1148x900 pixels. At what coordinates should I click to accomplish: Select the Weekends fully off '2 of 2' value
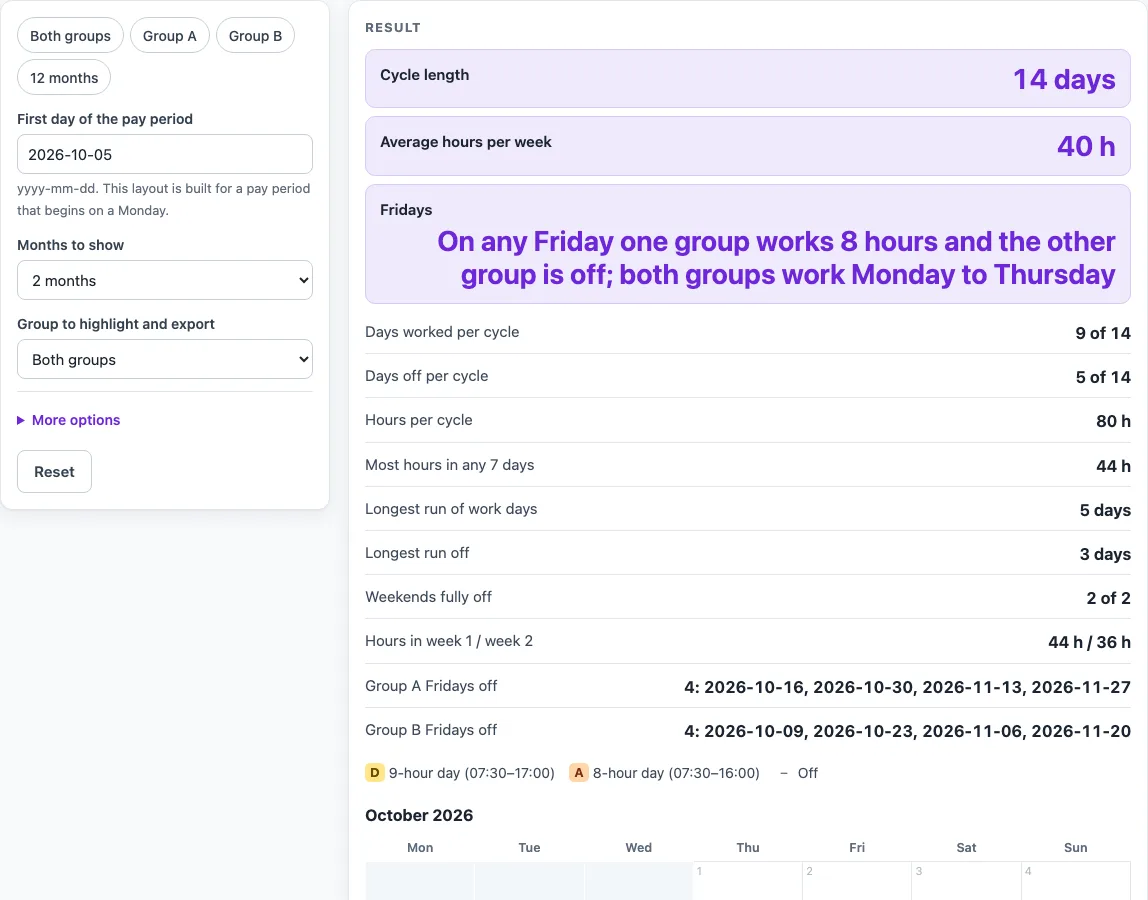(x=1108, y=598)
